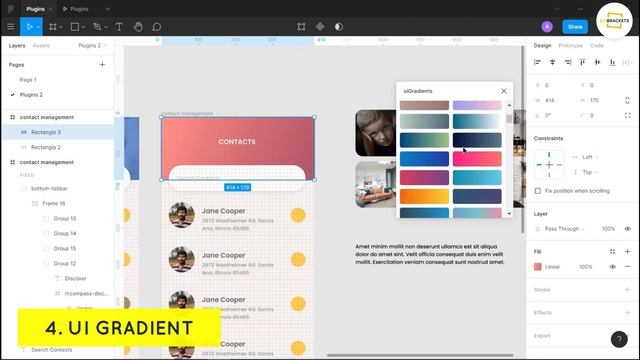This screenshot has width=640, height=360.
Task: Open the Plugins 2 page dropdown
Action: coord(92,45)
